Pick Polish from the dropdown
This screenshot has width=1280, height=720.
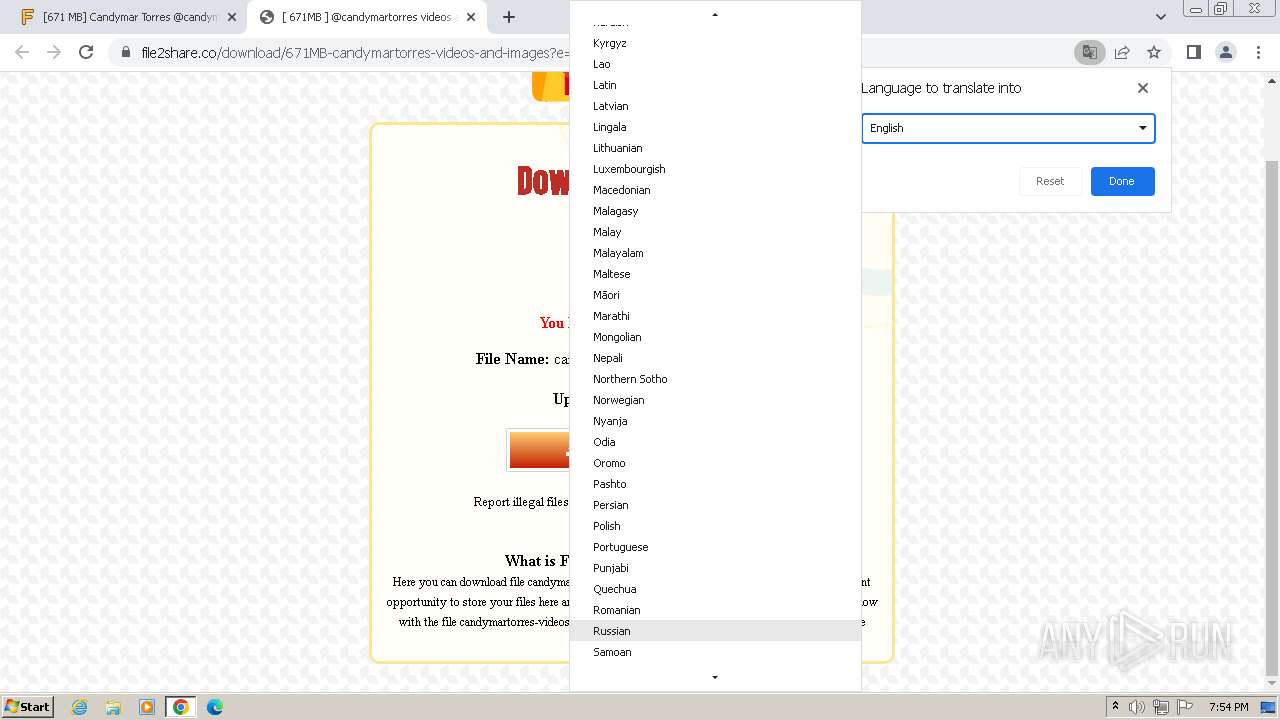click(715, 526)
